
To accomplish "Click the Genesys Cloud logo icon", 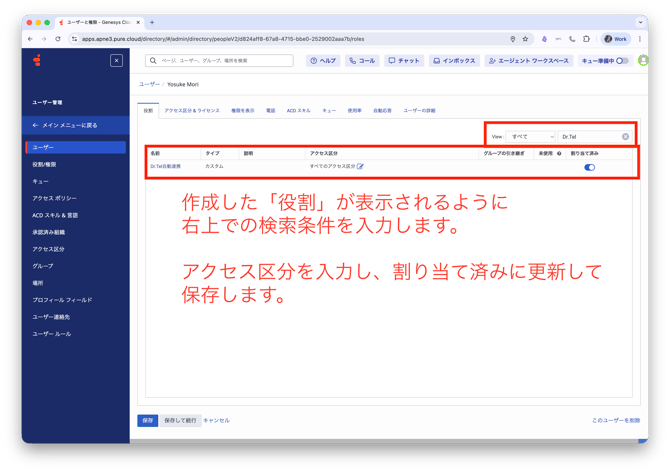I will click(x=37, y=61).
